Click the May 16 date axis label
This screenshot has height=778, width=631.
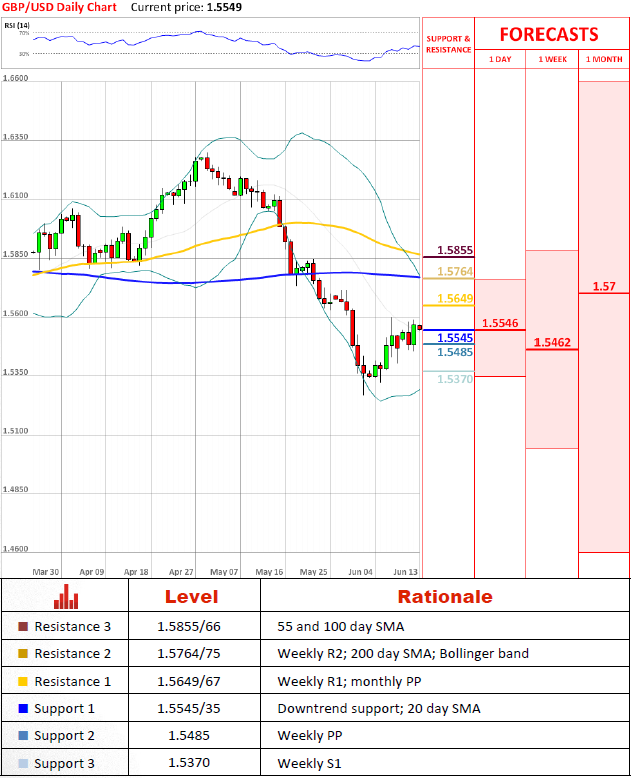click(x=269, y=572)
